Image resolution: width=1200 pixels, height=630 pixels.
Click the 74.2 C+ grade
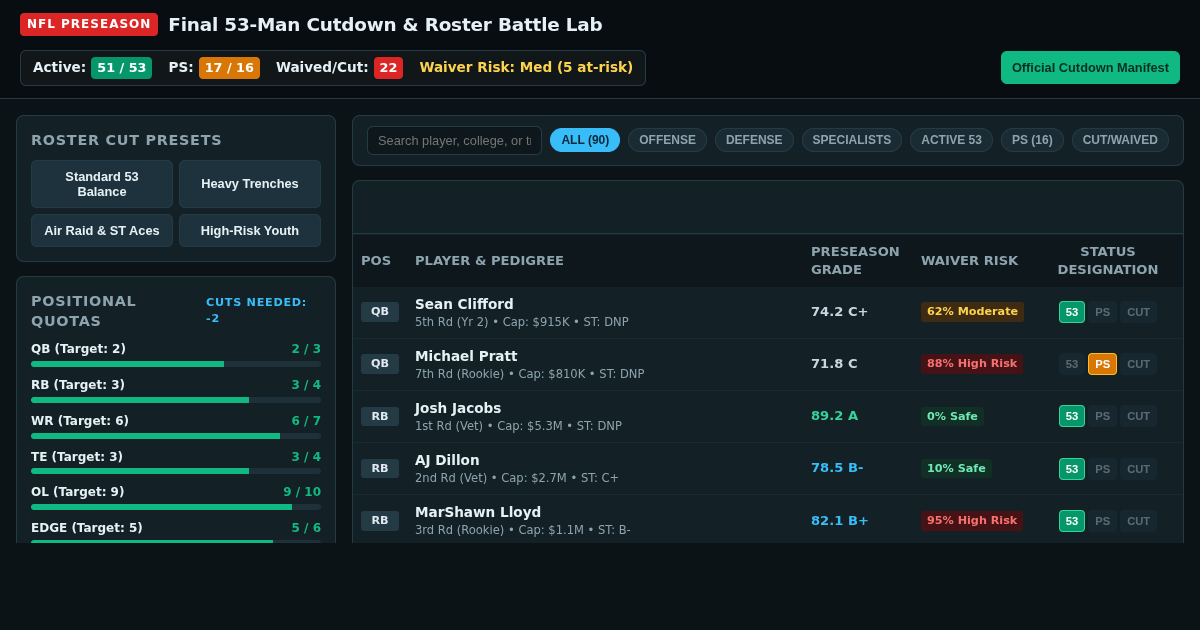[839, 312]
